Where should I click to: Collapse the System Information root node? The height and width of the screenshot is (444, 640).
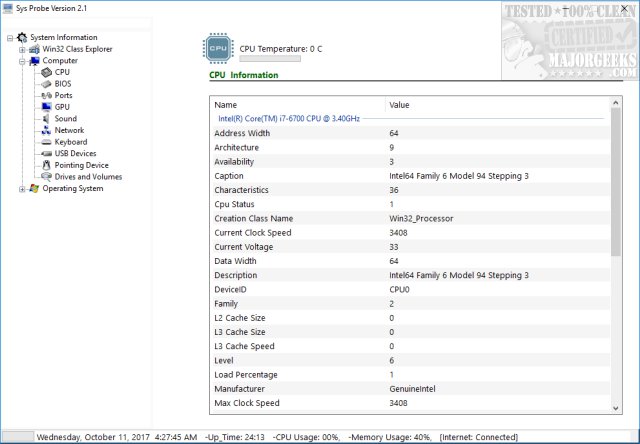(x=10, y=38)
